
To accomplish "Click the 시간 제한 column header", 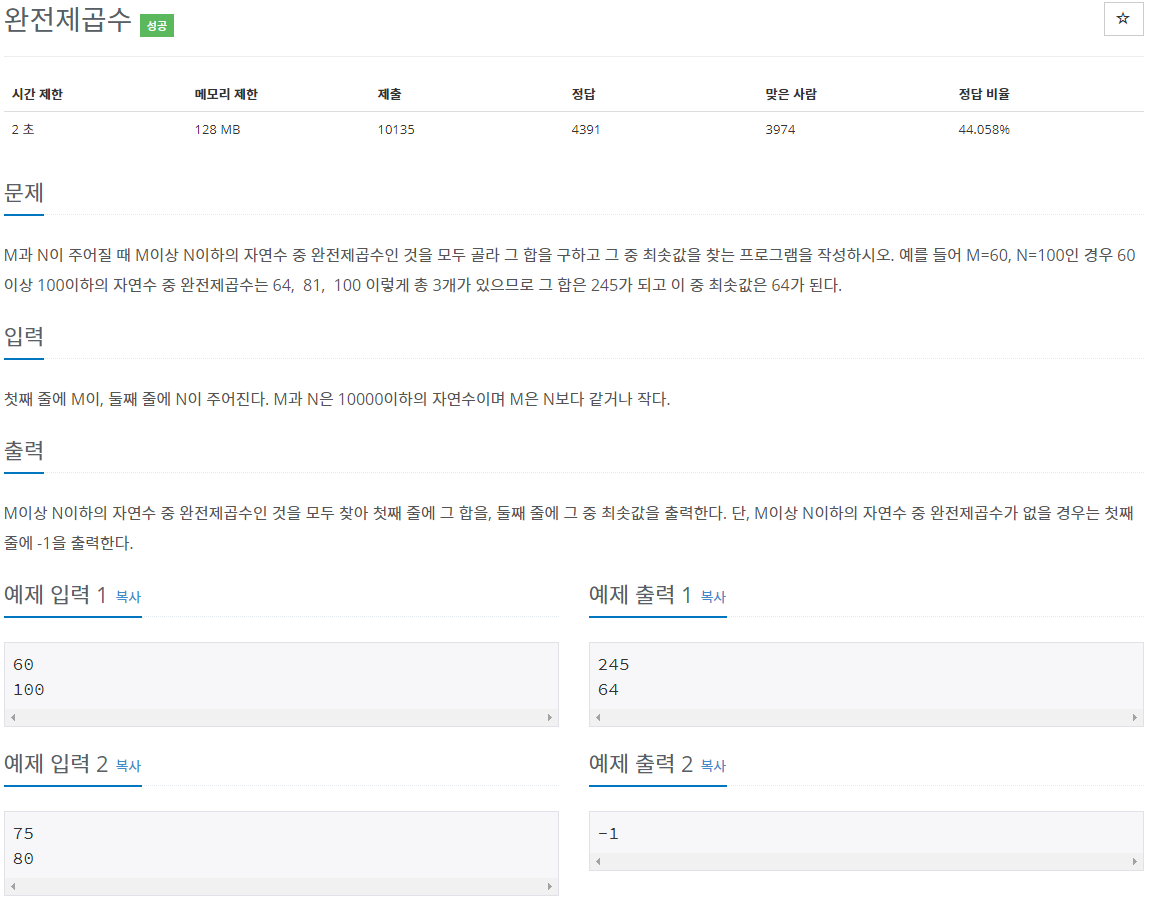I will (37, 94).
